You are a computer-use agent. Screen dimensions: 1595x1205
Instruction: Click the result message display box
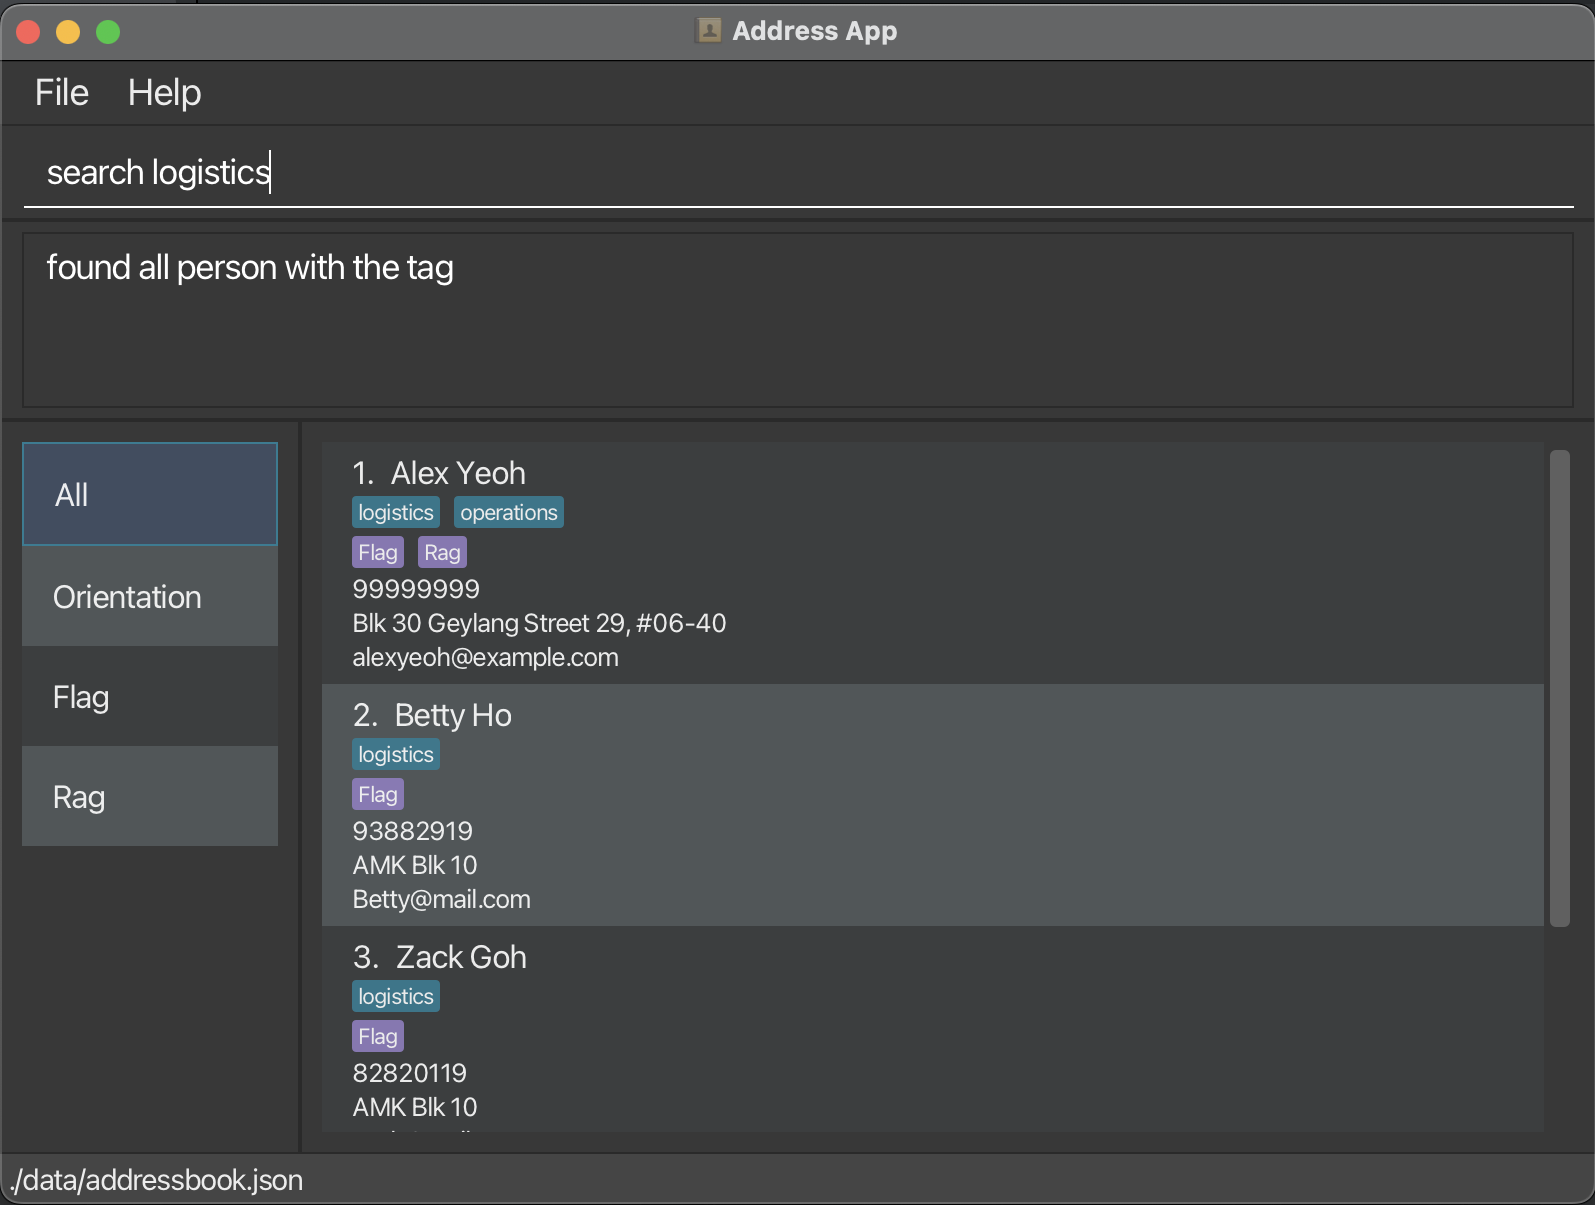point(797,320)
